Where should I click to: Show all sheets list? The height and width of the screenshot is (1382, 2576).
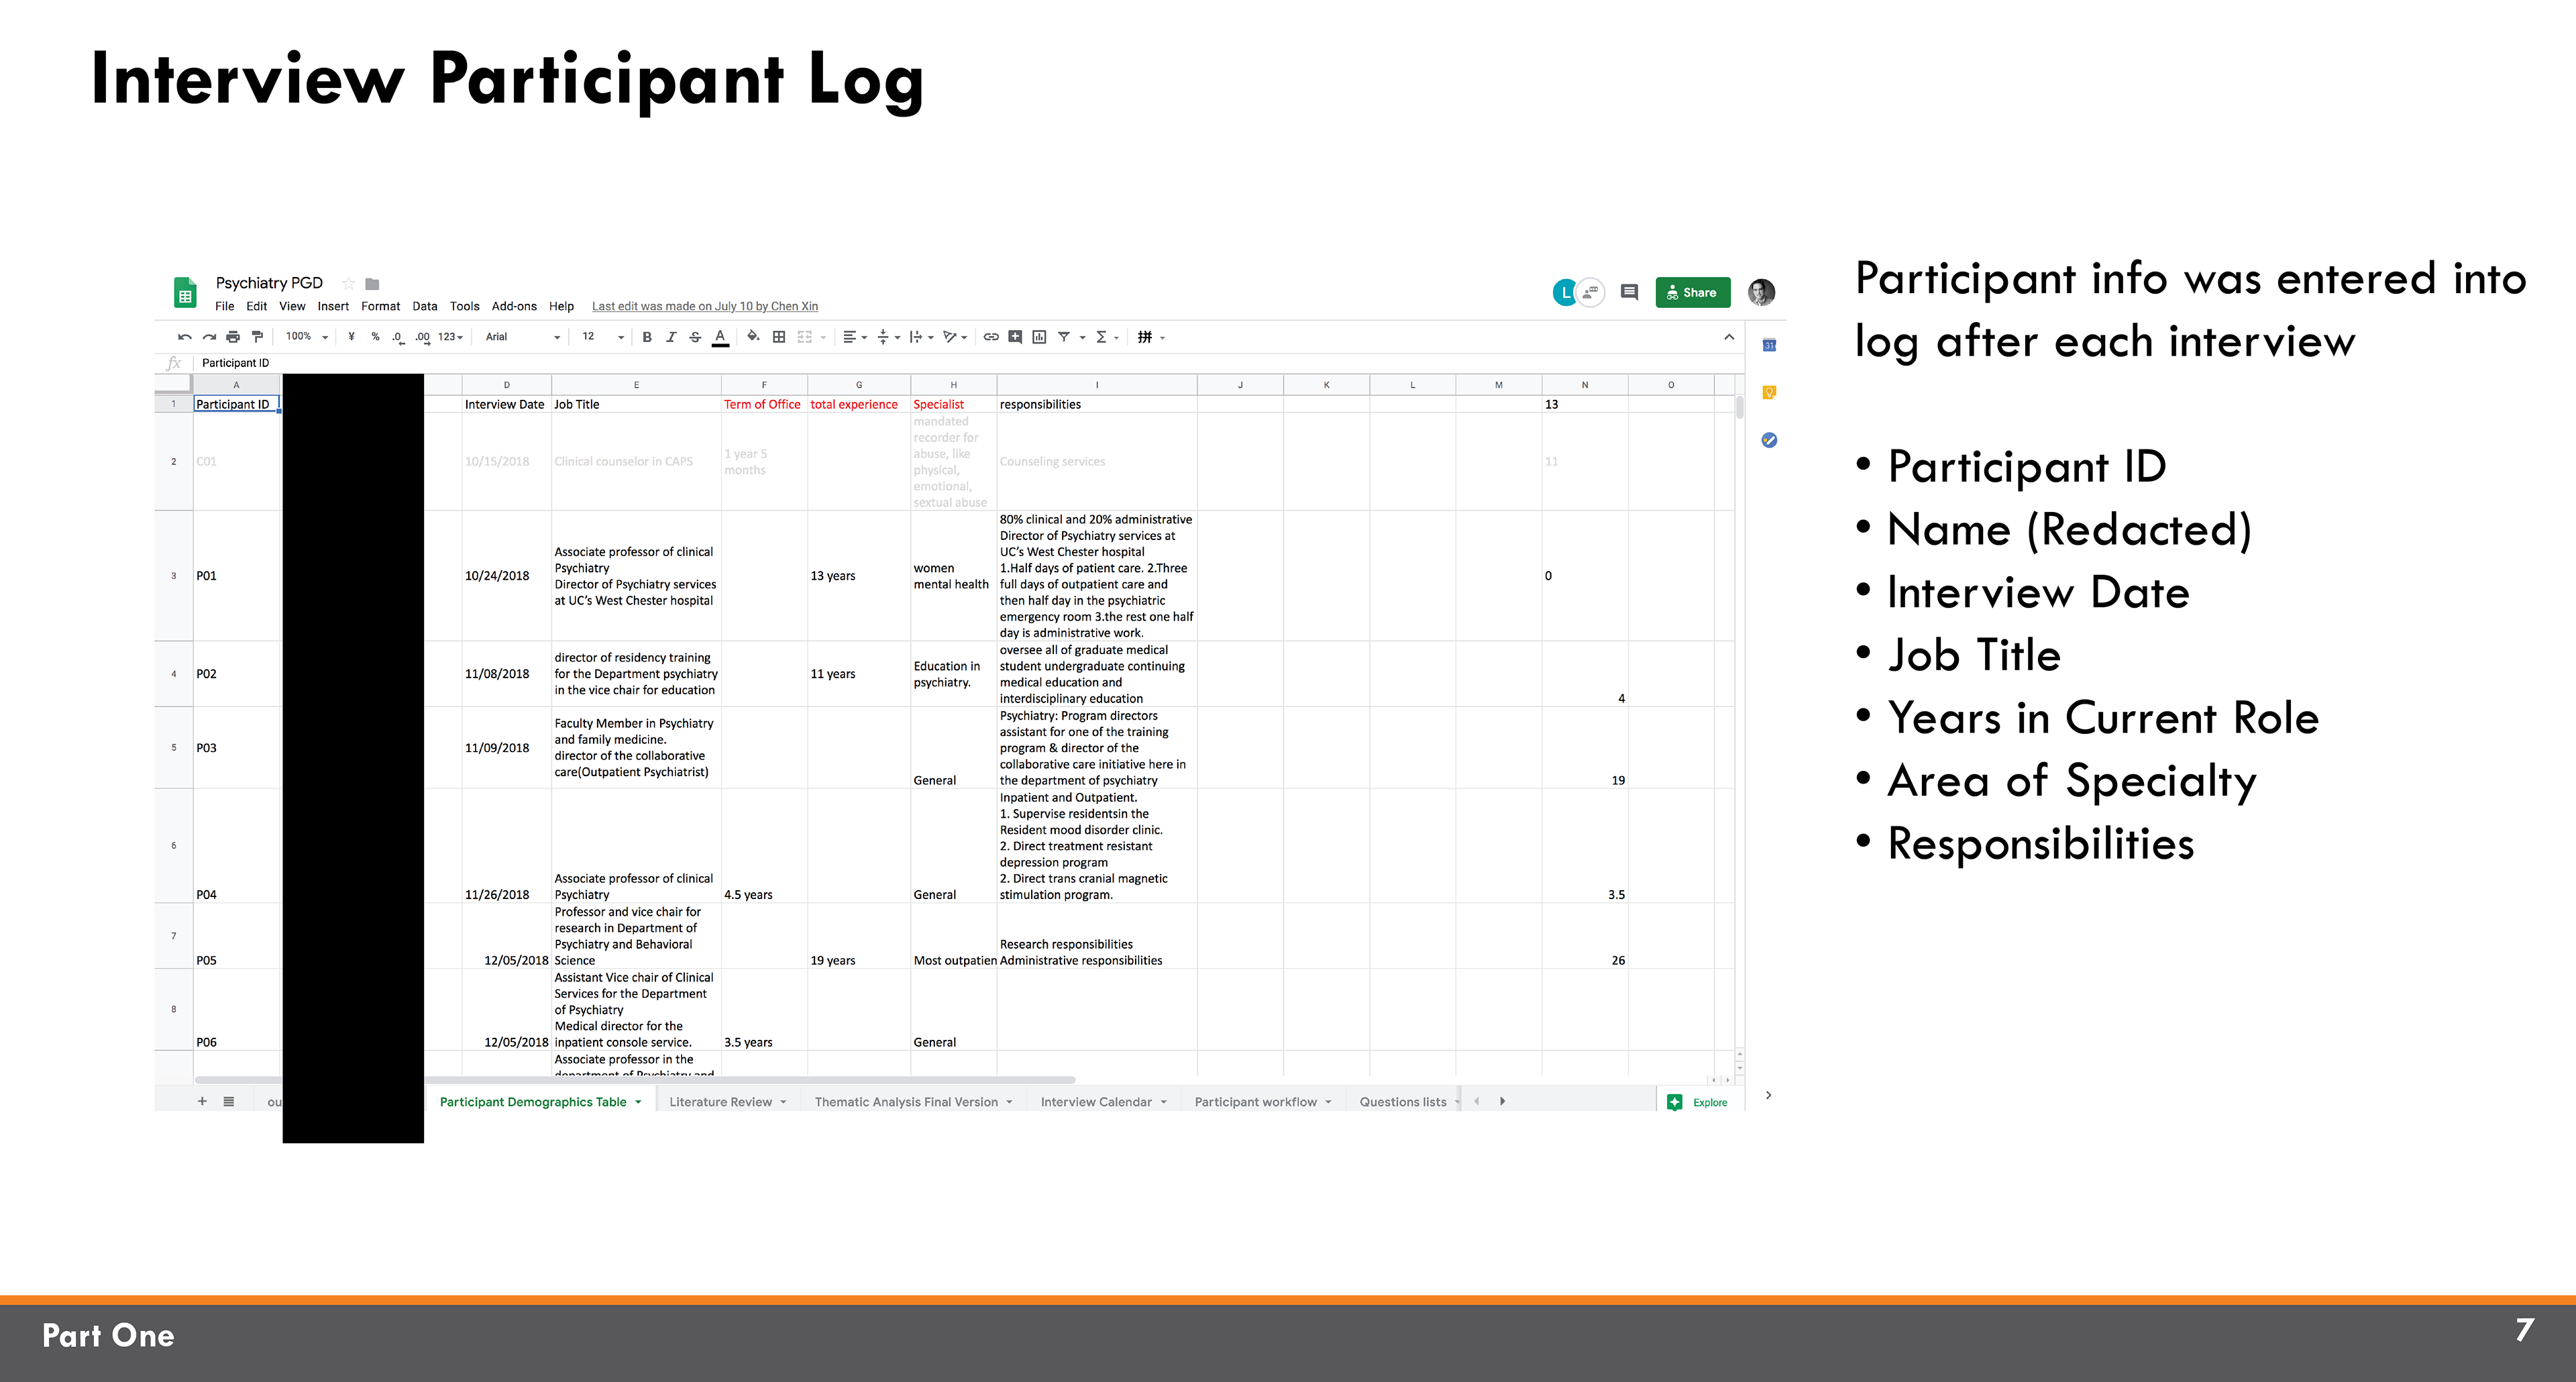click(x=229, y=1101)
